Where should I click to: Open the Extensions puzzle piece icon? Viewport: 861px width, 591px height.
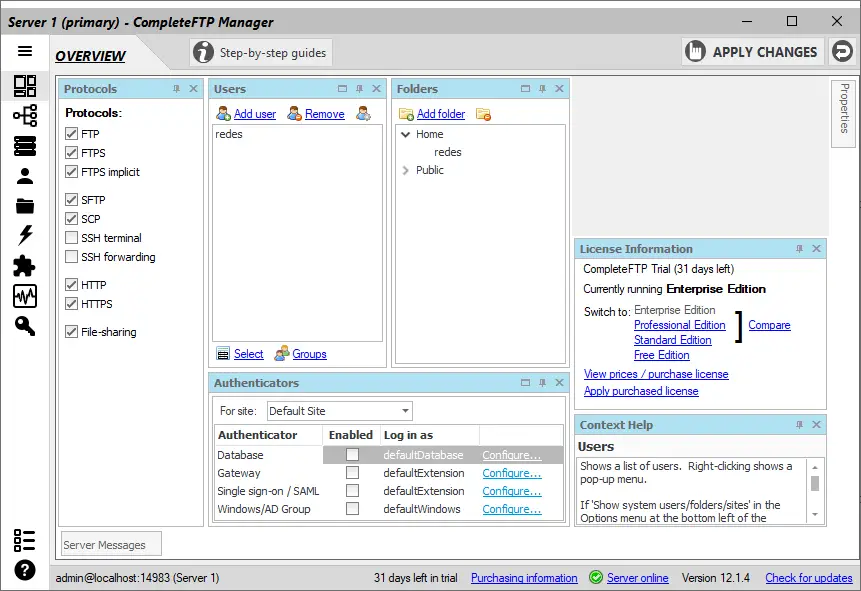tap(25, 266)
